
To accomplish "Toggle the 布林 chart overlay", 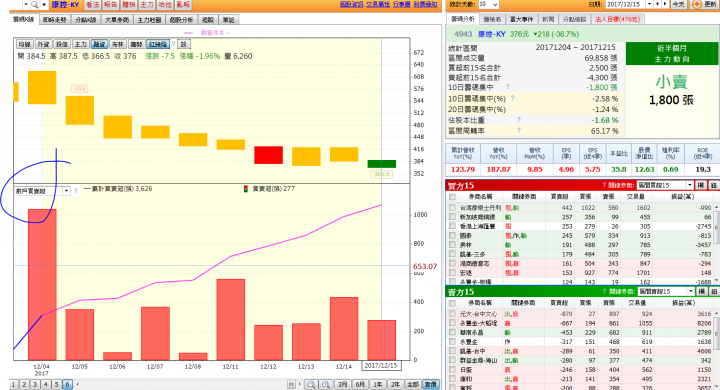I will tap(118, 44).
